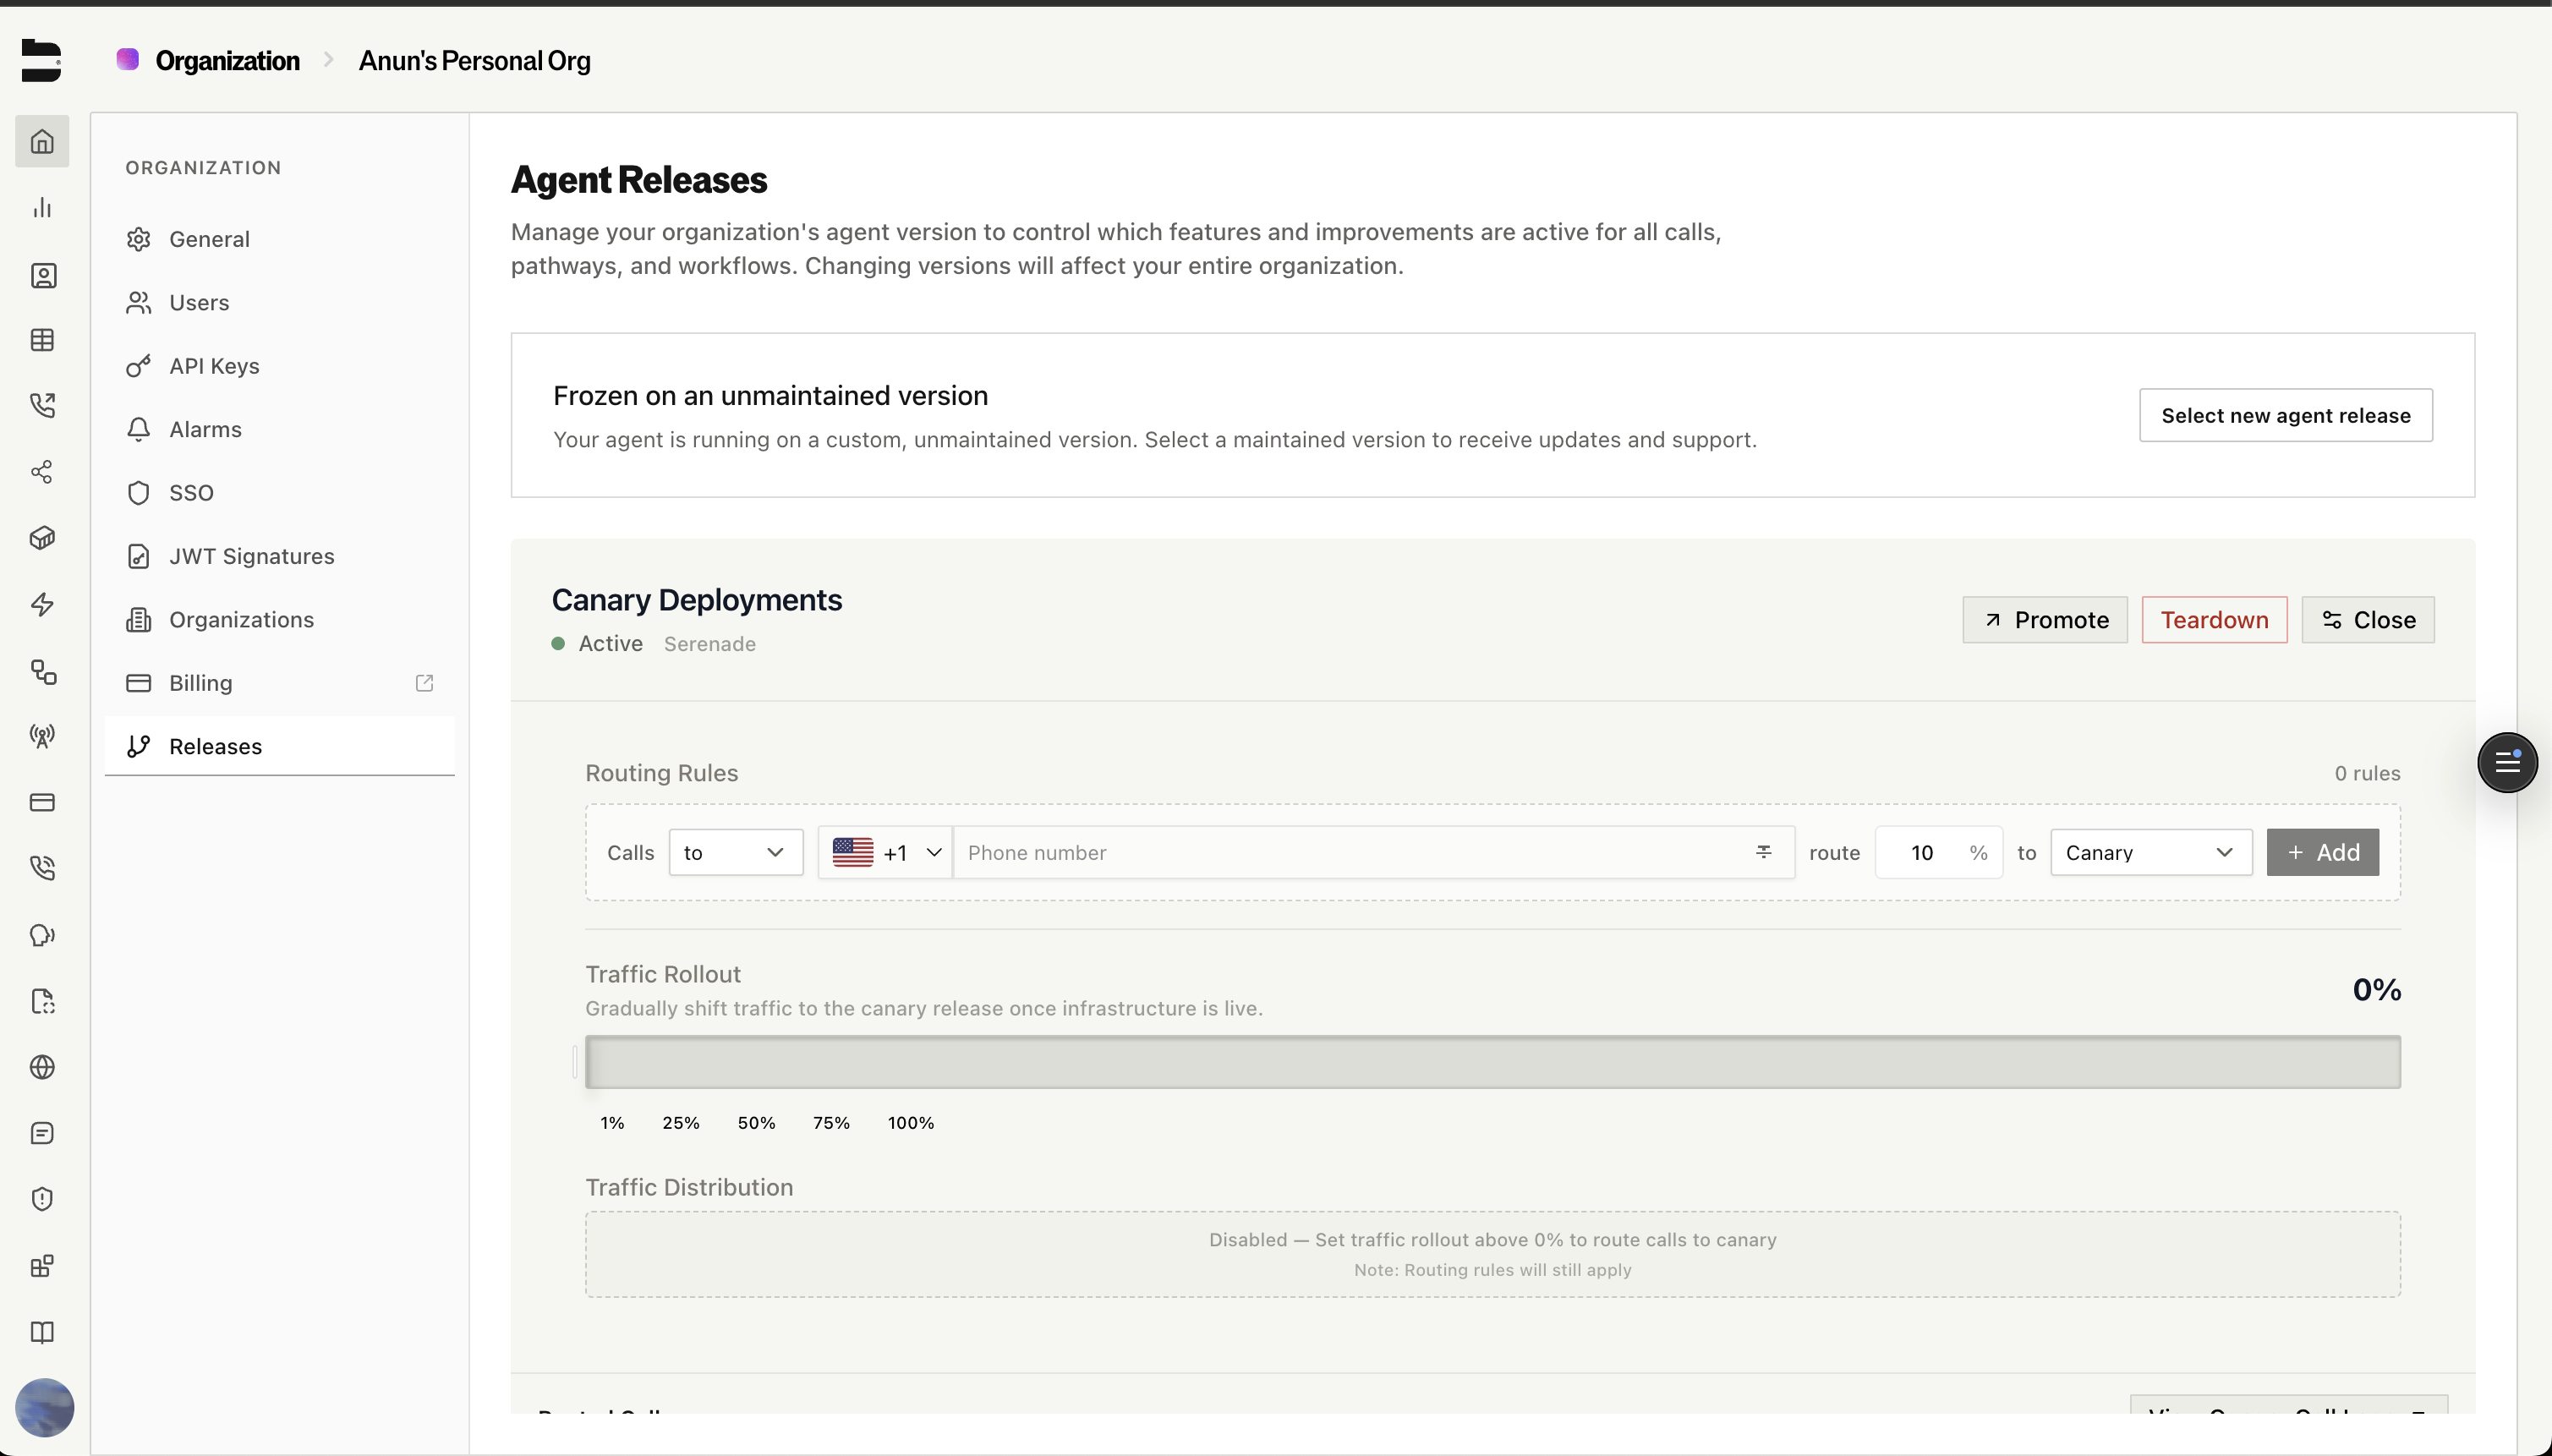The width and height of the screenshot is (2552, 1456).
Task: Click the lightning bolt icon
Action: pyautogui.click(x=42, y=604)
